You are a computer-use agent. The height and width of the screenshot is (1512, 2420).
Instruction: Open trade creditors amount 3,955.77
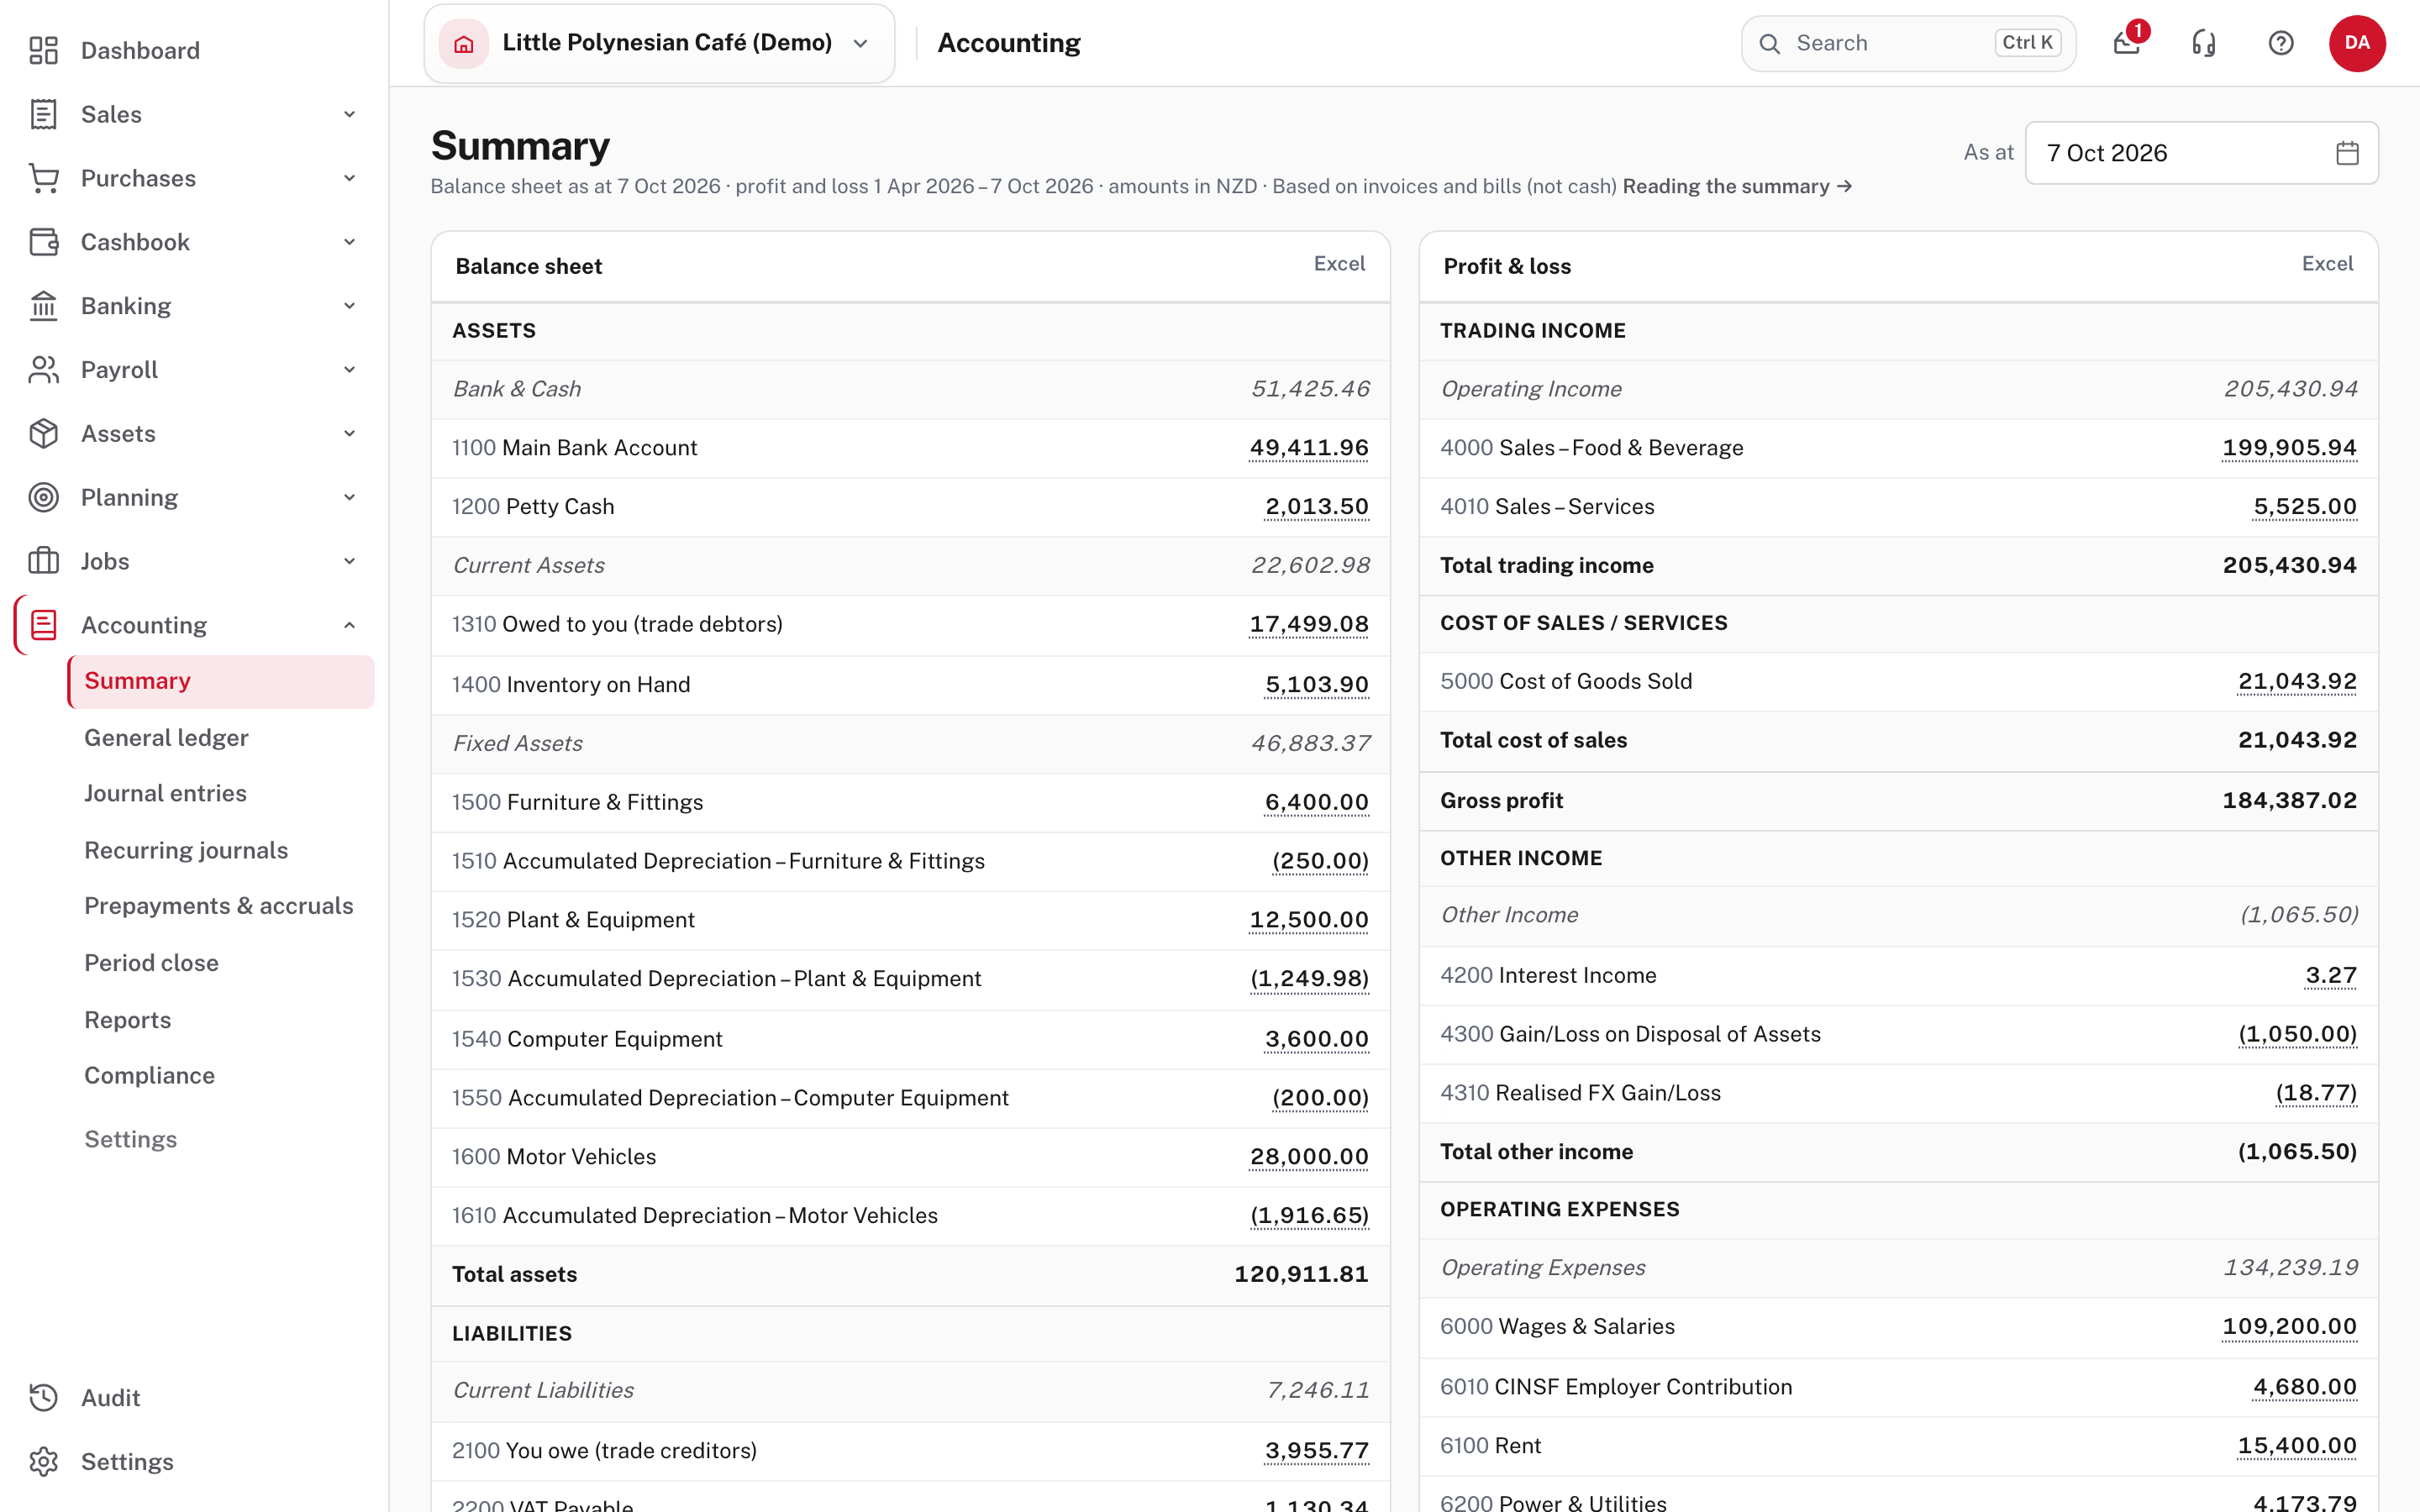(1316, 1451)
